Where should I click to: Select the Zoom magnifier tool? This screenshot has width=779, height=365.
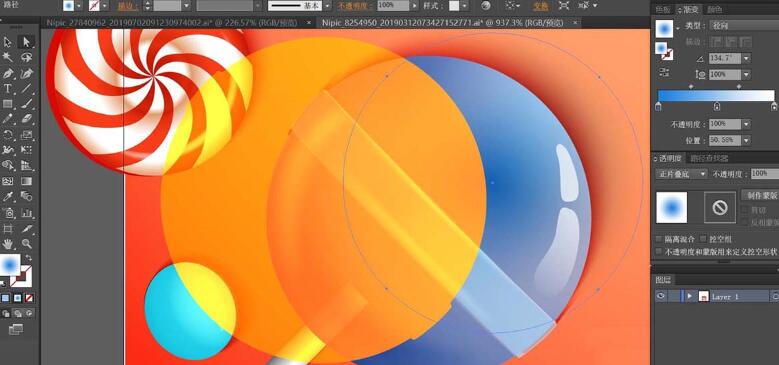(x=26, y=244)
